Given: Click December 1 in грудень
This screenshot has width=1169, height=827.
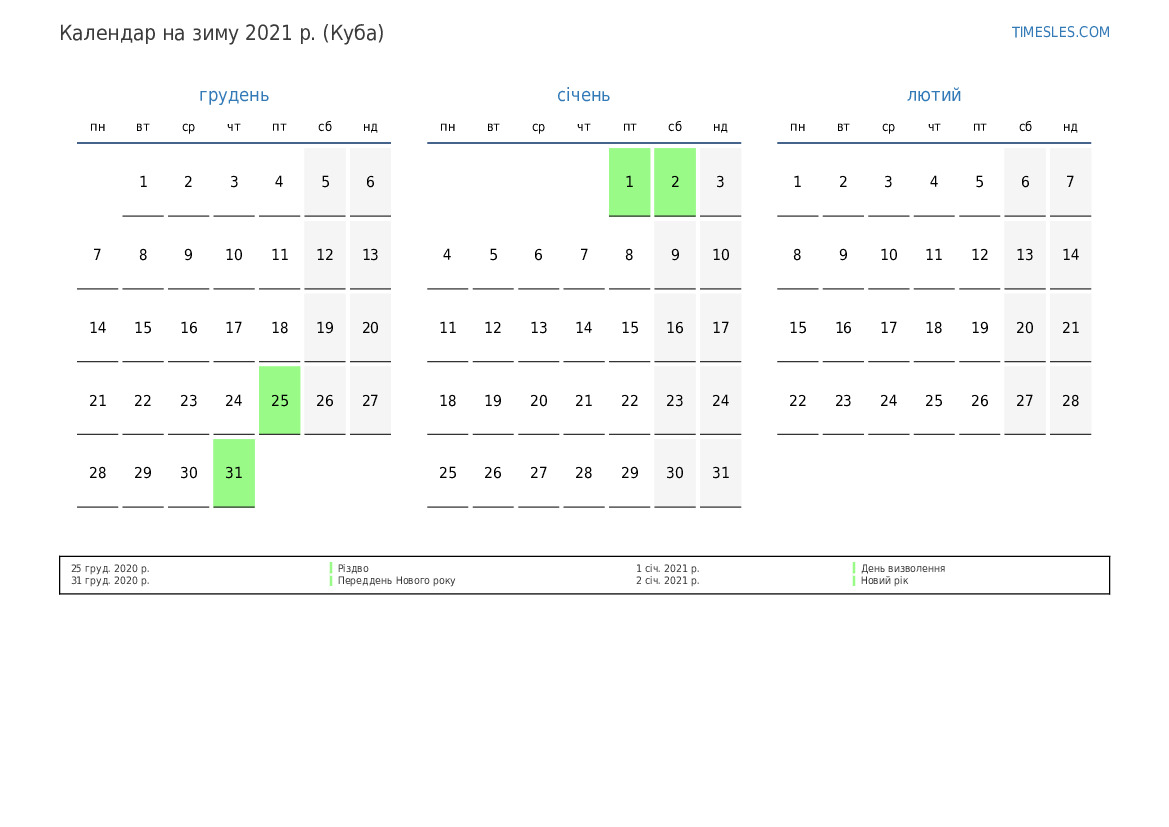Looking at the screenshot, I should [143, 182].
